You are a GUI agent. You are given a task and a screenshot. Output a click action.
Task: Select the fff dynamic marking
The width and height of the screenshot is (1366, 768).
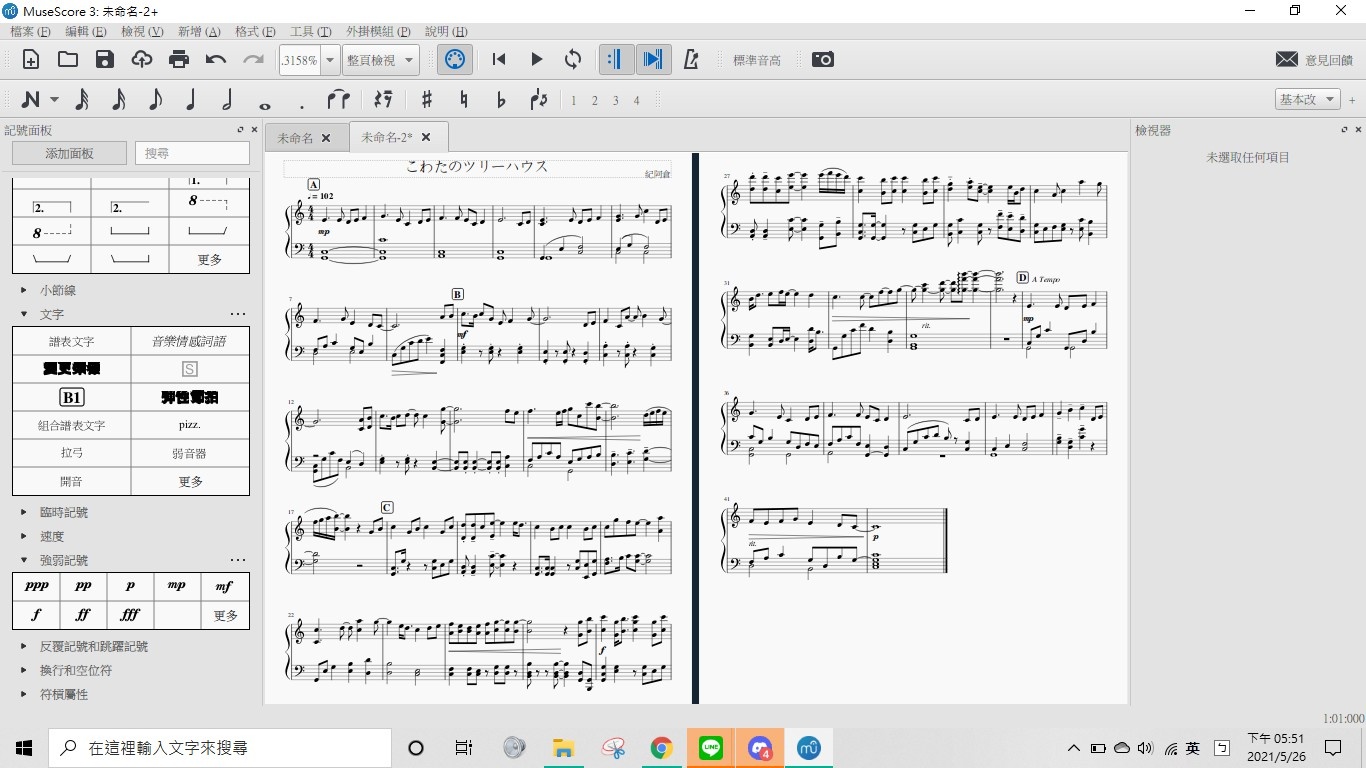(131, 615)
